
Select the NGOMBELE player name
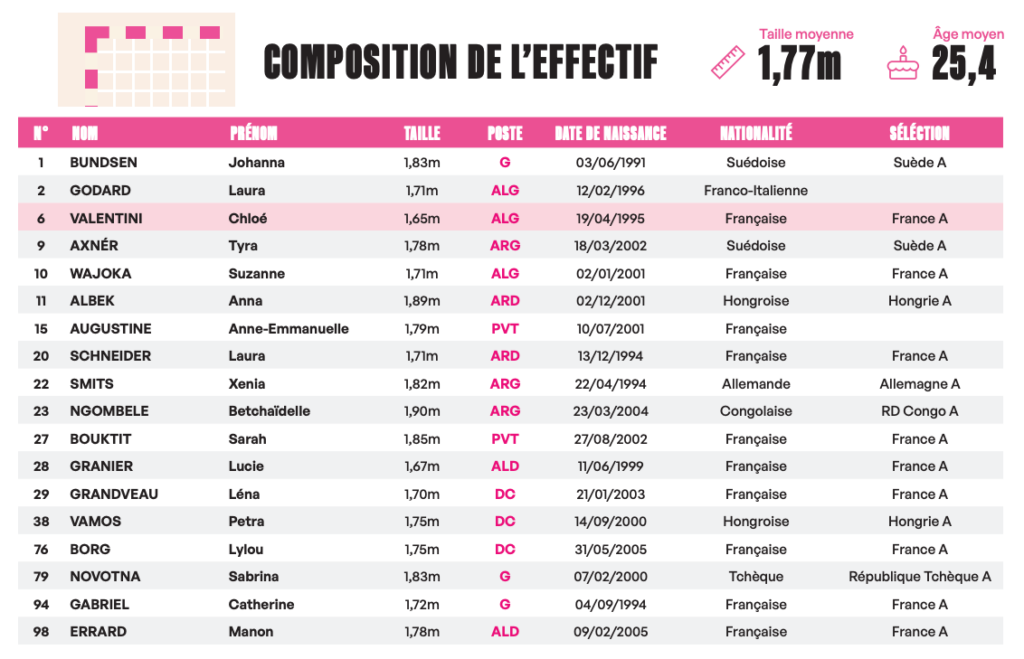[x=109, y=411]
